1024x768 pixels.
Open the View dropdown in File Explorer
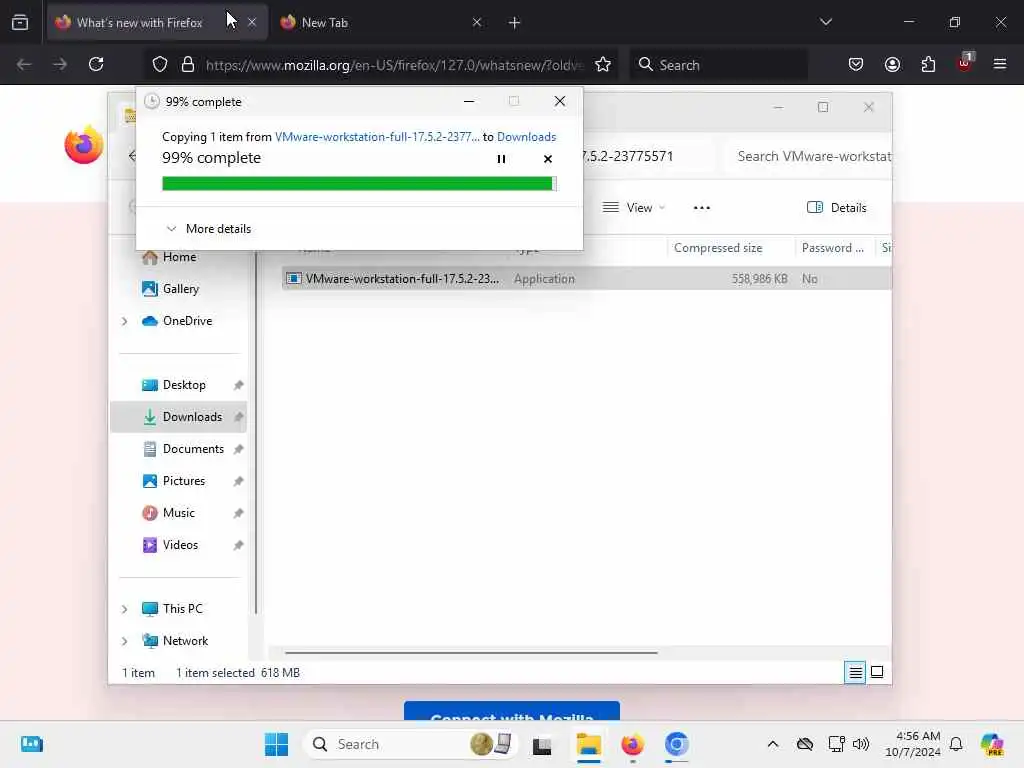633,208
